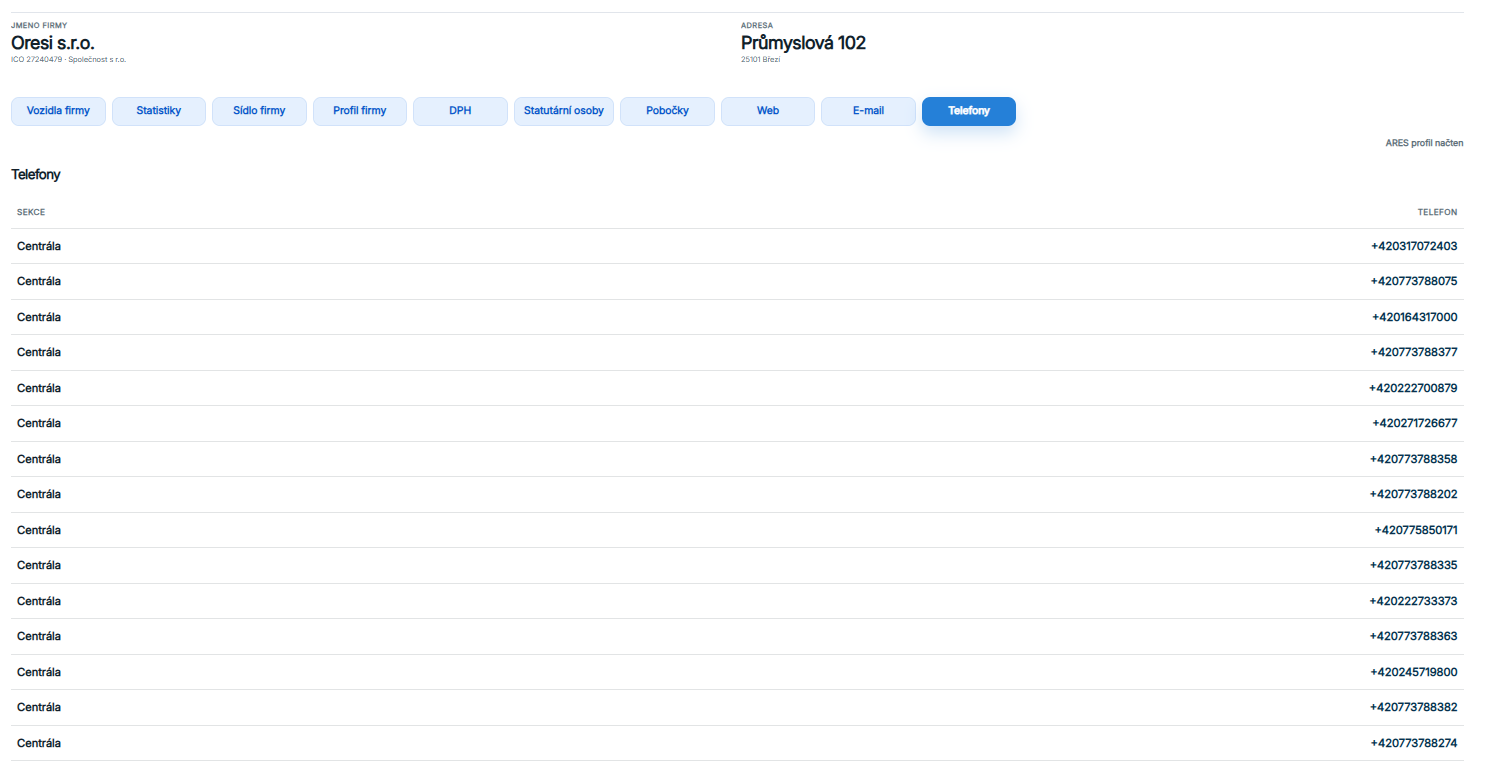Switch to the E-mail tab

coord(868,111)
